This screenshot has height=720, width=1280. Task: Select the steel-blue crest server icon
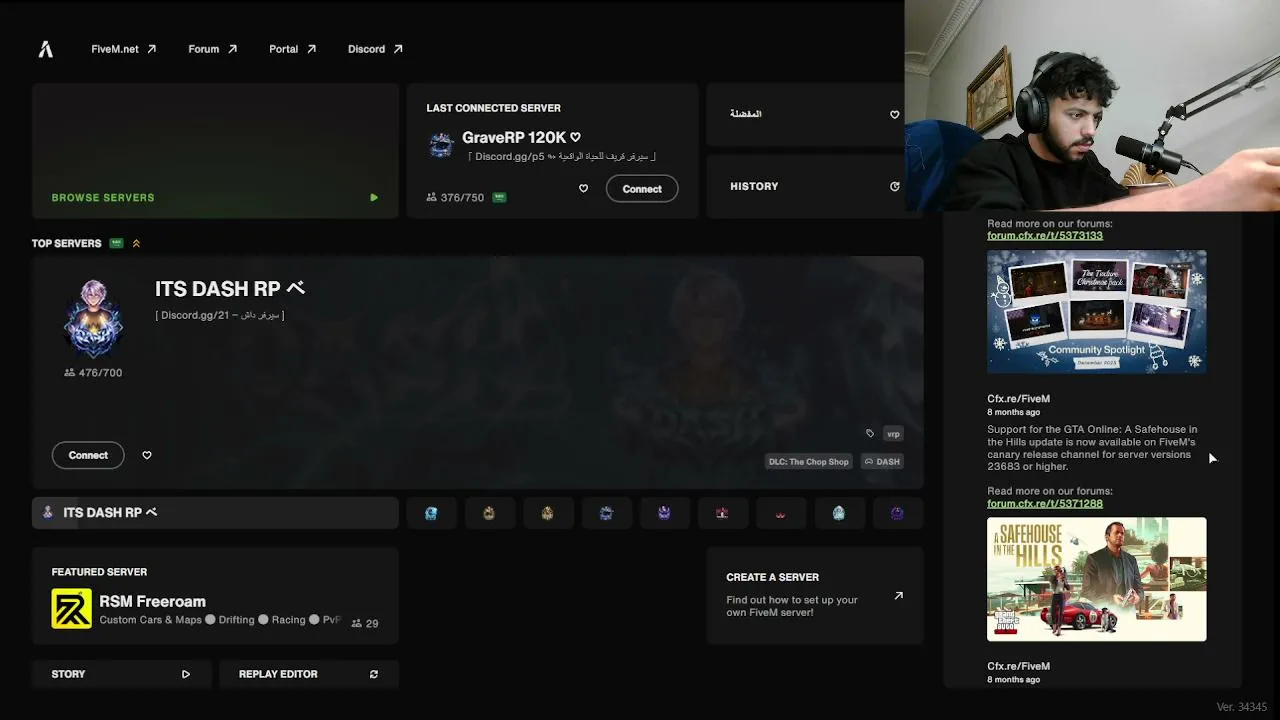pyautogui.click(x=606, y=513)
